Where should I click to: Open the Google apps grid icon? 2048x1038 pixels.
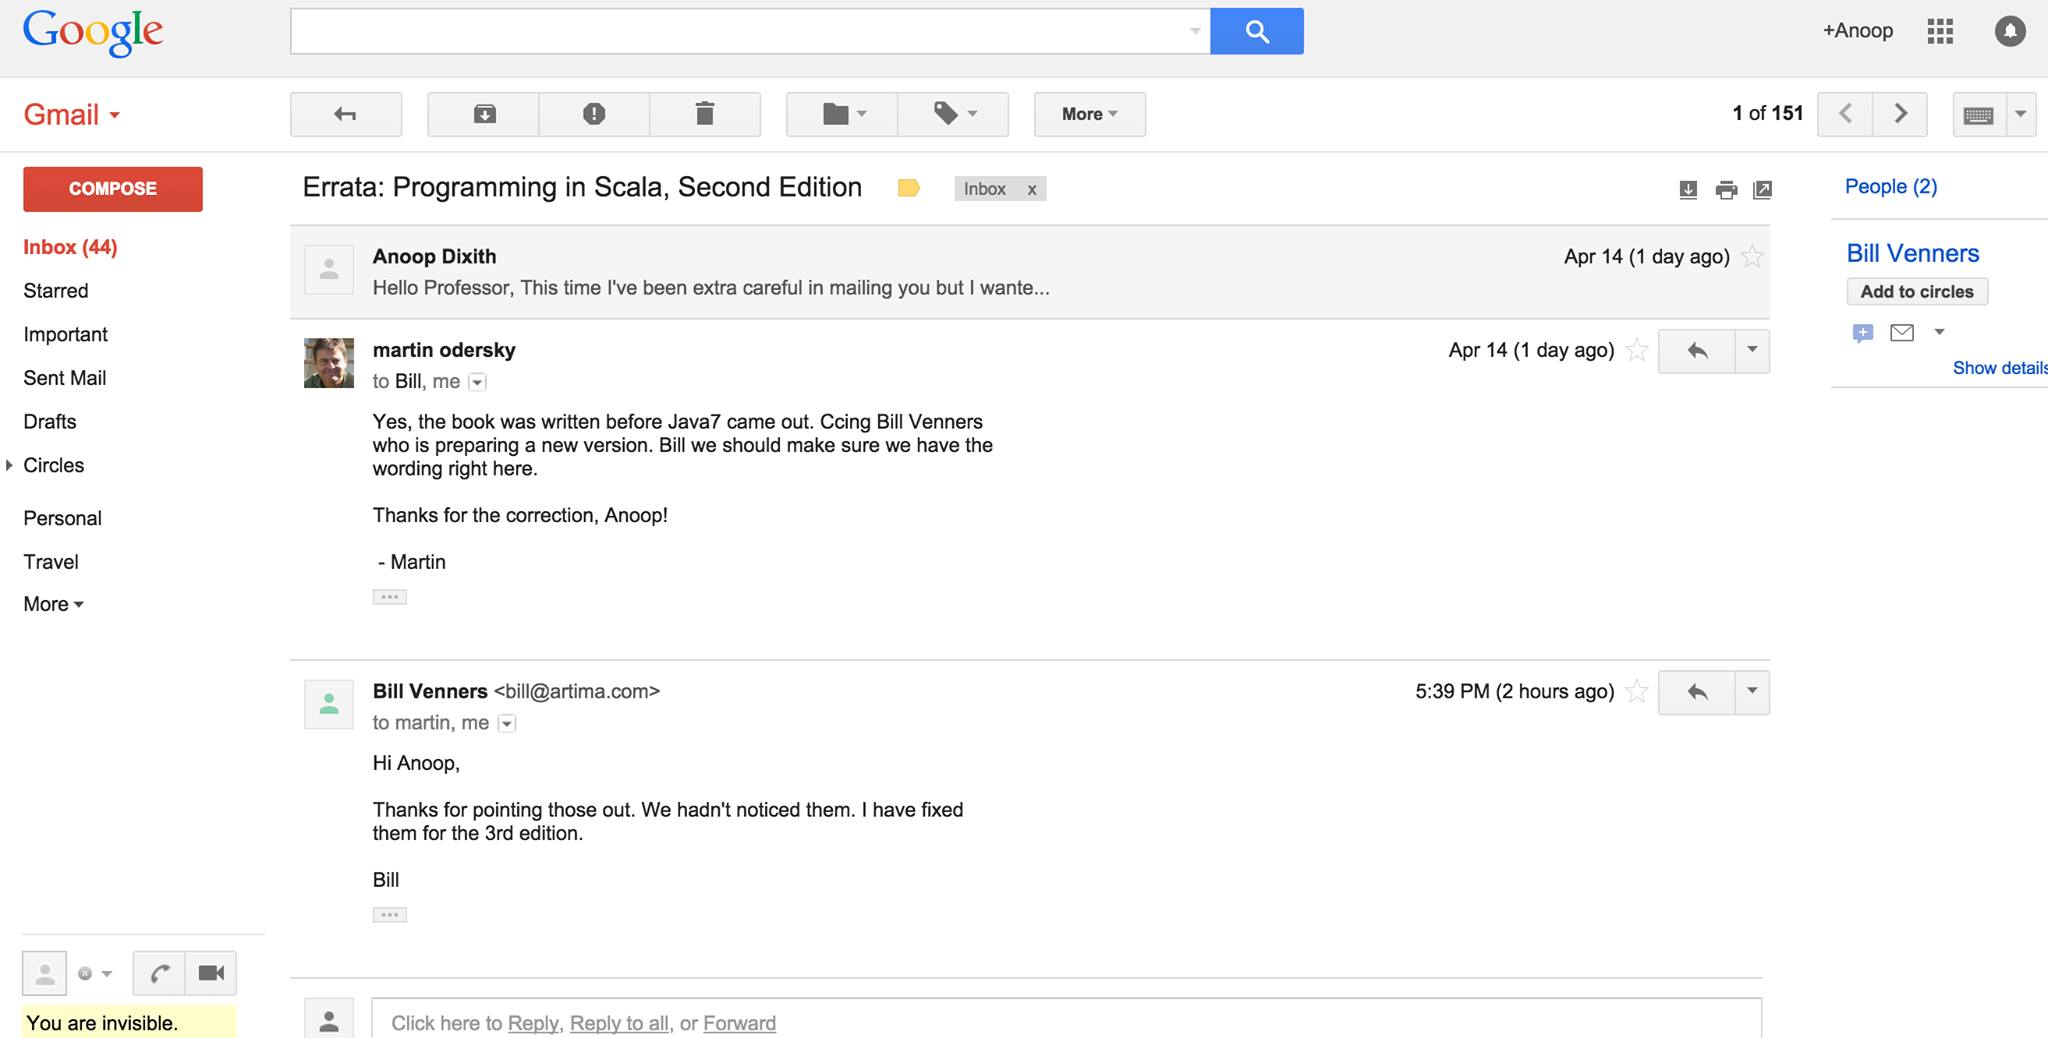1940,31
